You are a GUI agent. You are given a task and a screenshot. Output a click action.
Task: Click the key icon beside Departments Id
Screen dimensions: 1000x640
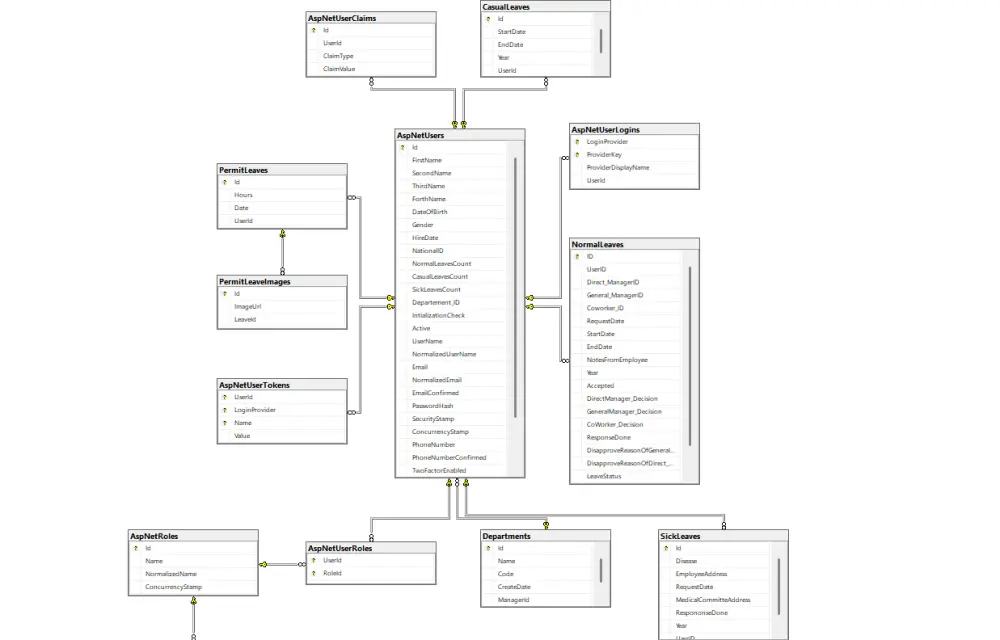point(488,548)
